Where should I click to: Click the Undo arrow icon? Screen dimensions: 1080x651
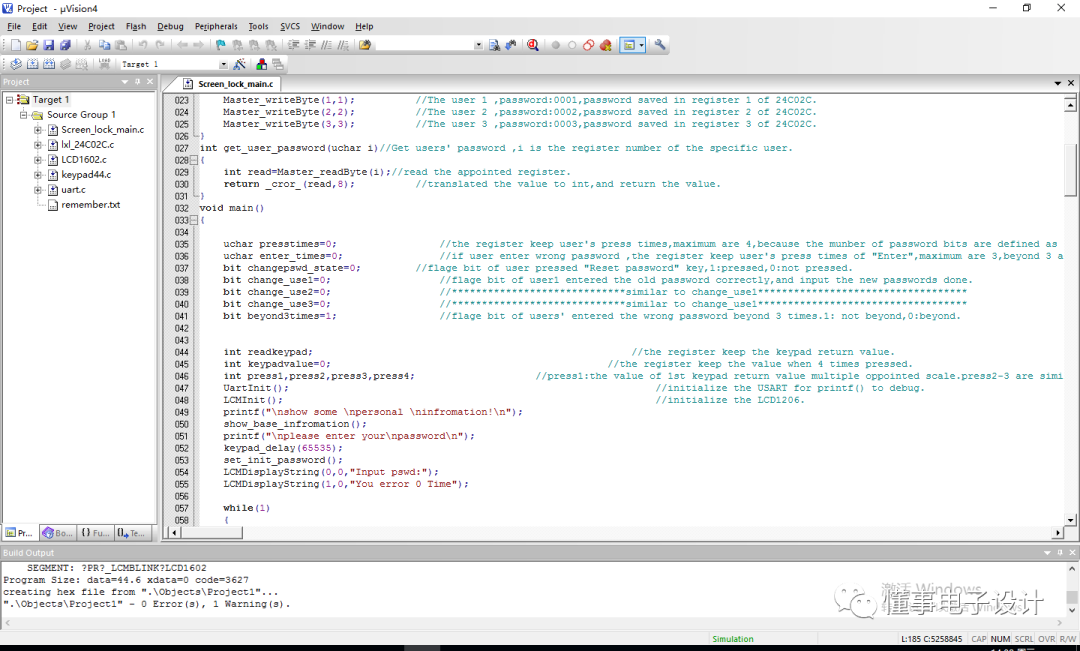[143, 45]
